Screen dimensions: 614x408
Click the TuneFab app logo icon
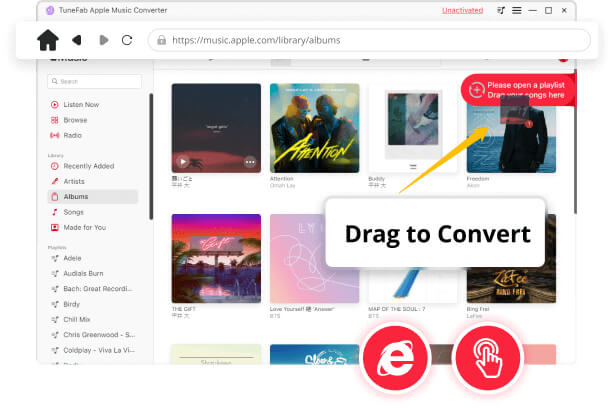50,11
